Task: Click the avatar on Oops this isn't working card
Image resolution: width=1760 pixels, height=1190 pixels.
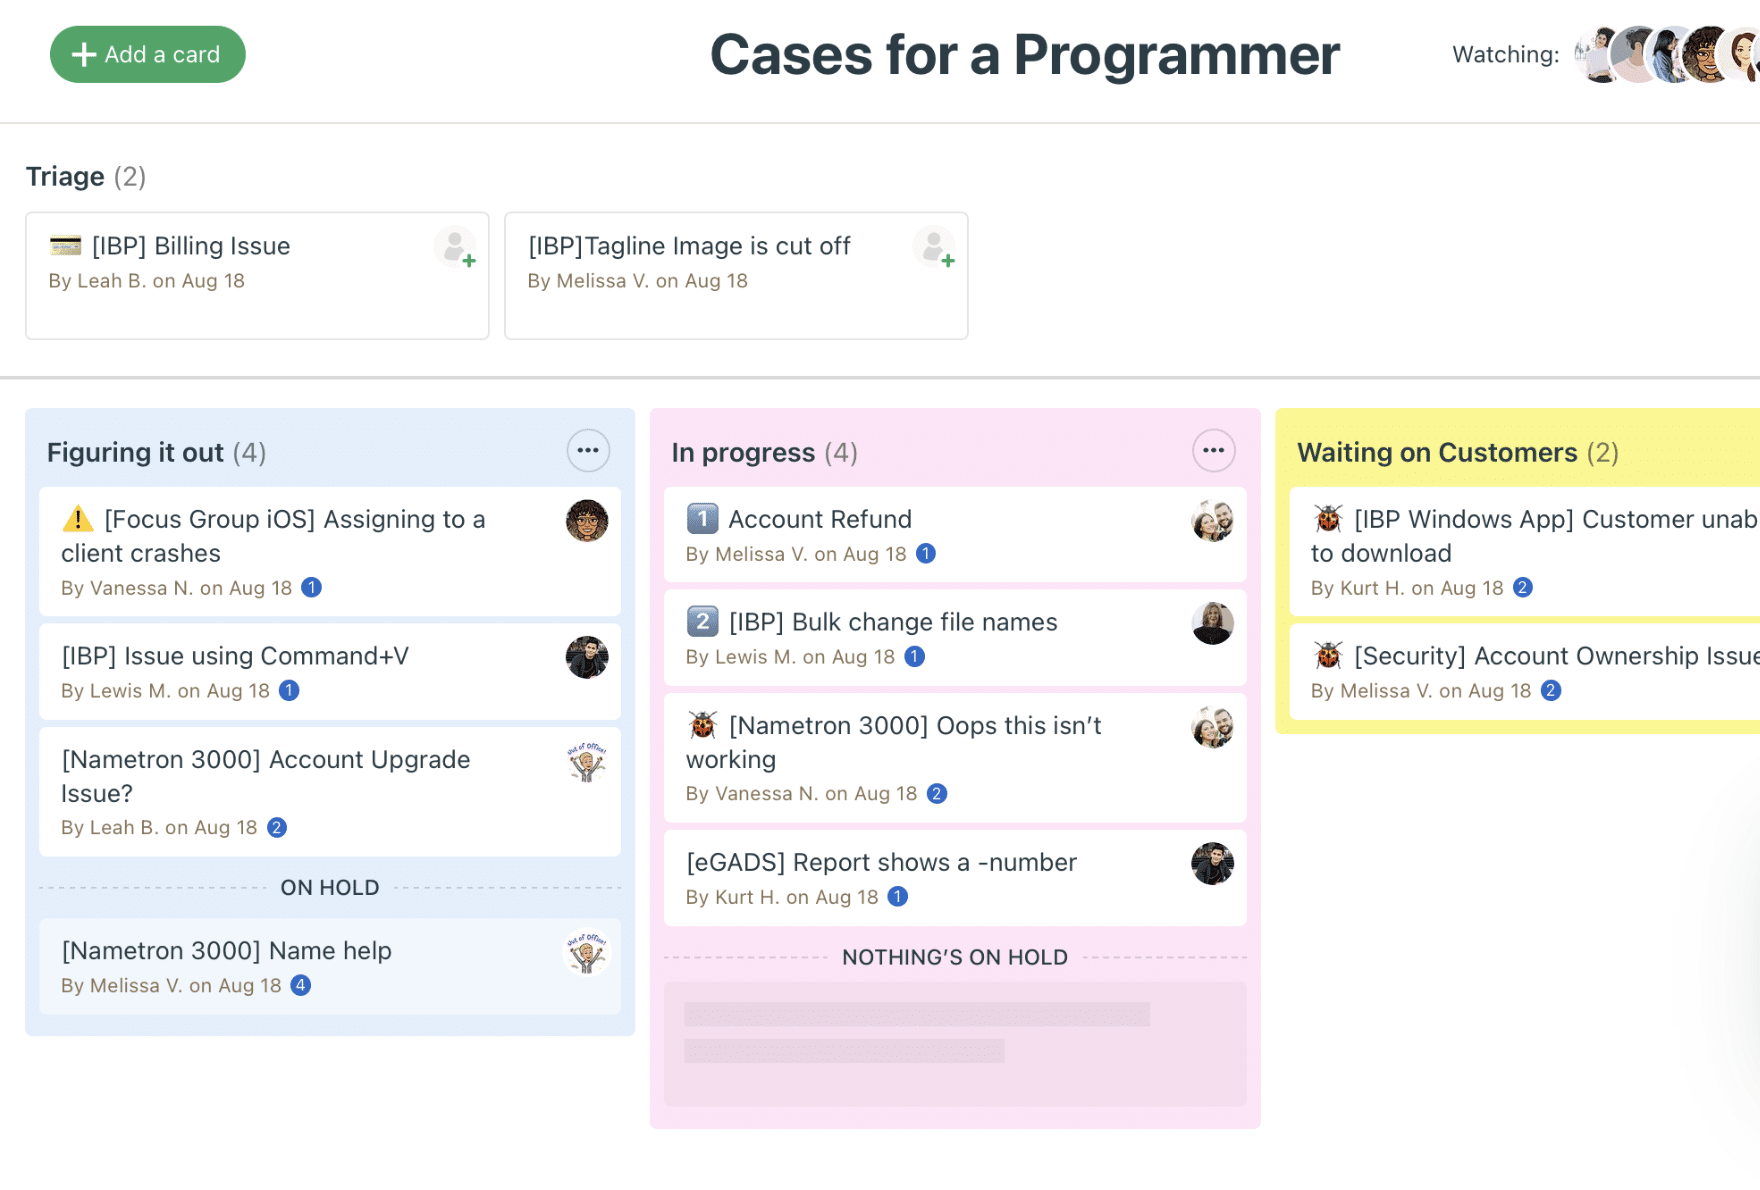Action: 1212,727
